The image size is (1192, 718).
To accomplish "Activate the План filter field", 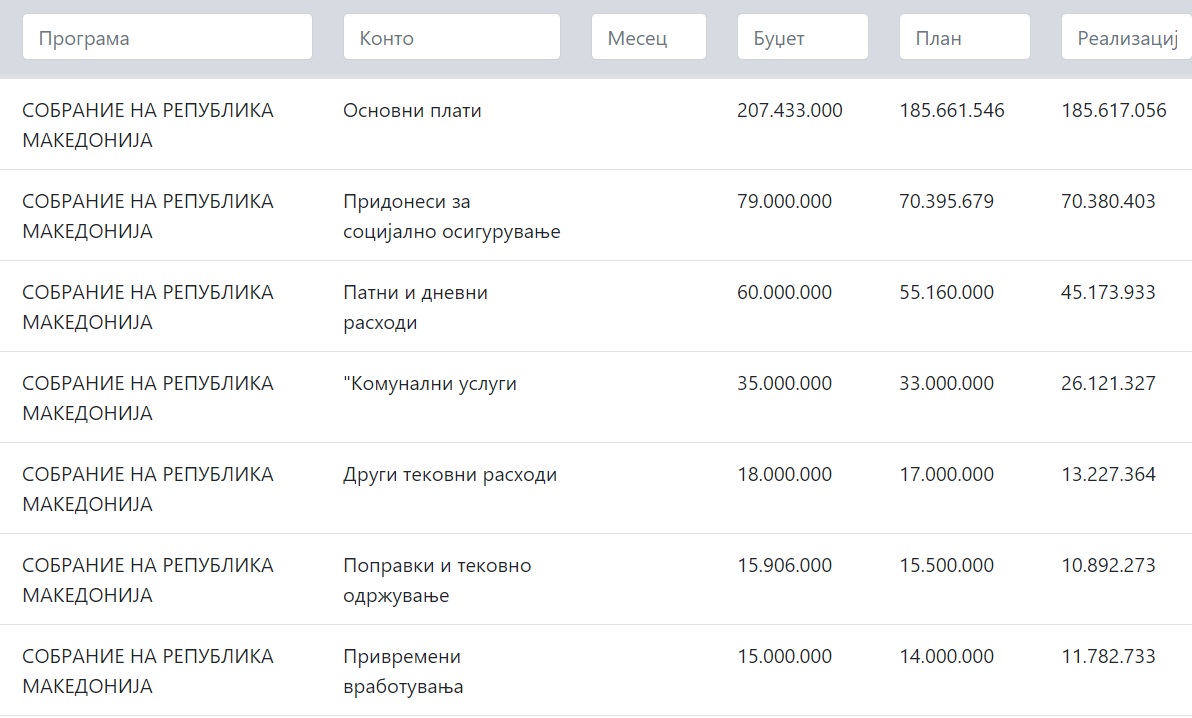I will [965, 37].
